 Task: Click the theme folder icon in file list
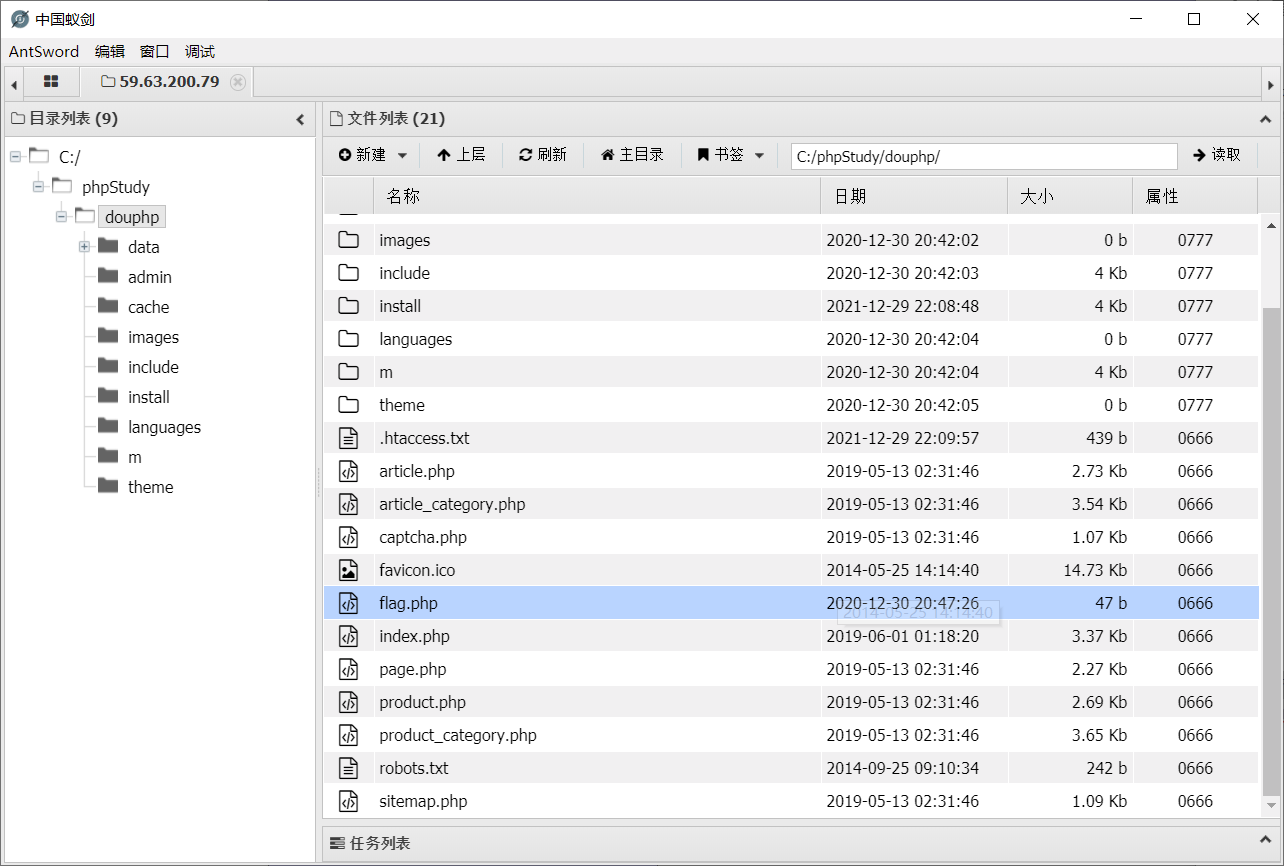(348, 405)
